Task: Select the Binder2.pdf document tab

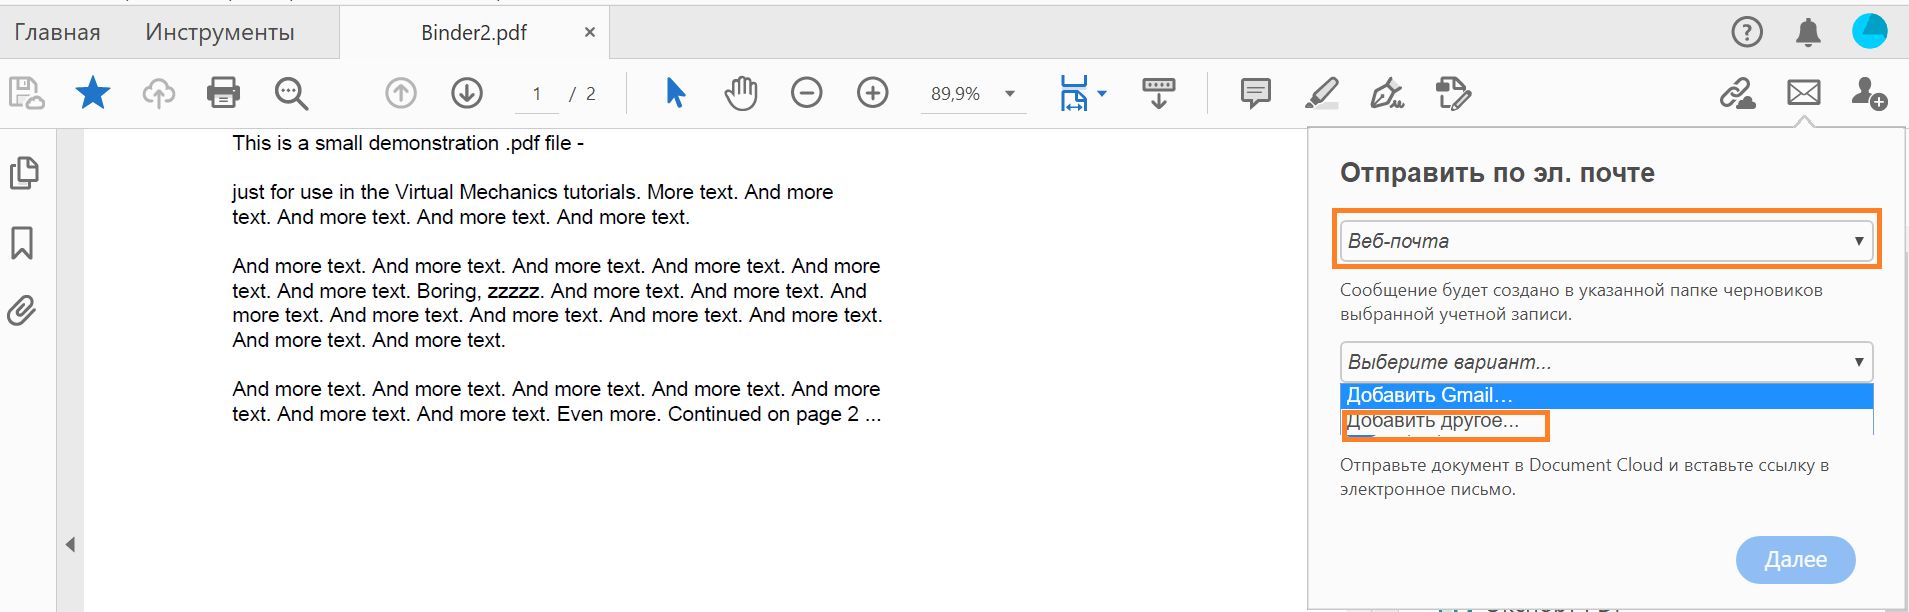Action: (474, 32)
